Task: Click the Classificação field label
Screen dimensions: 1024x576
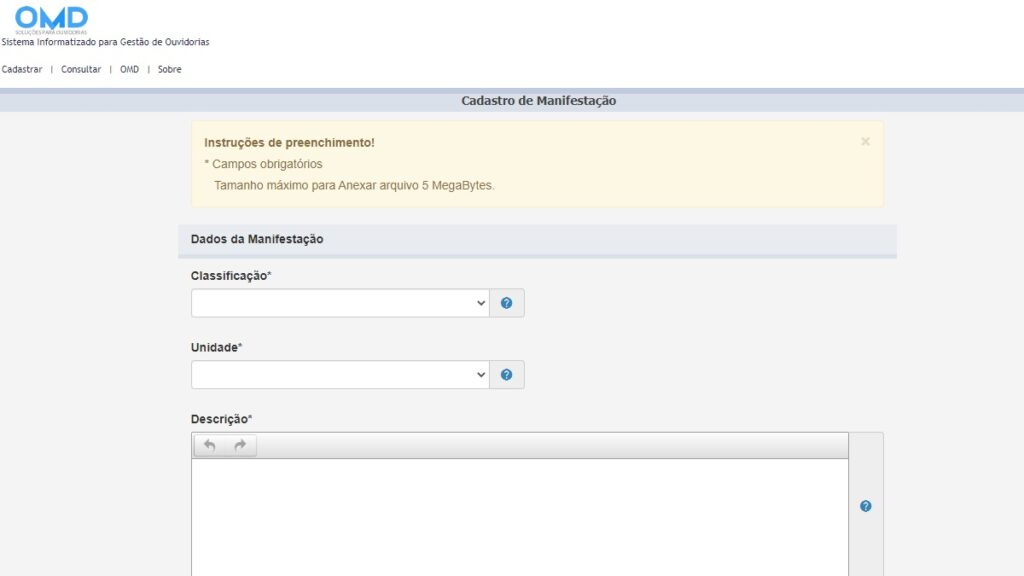Action: click(231, 276)
